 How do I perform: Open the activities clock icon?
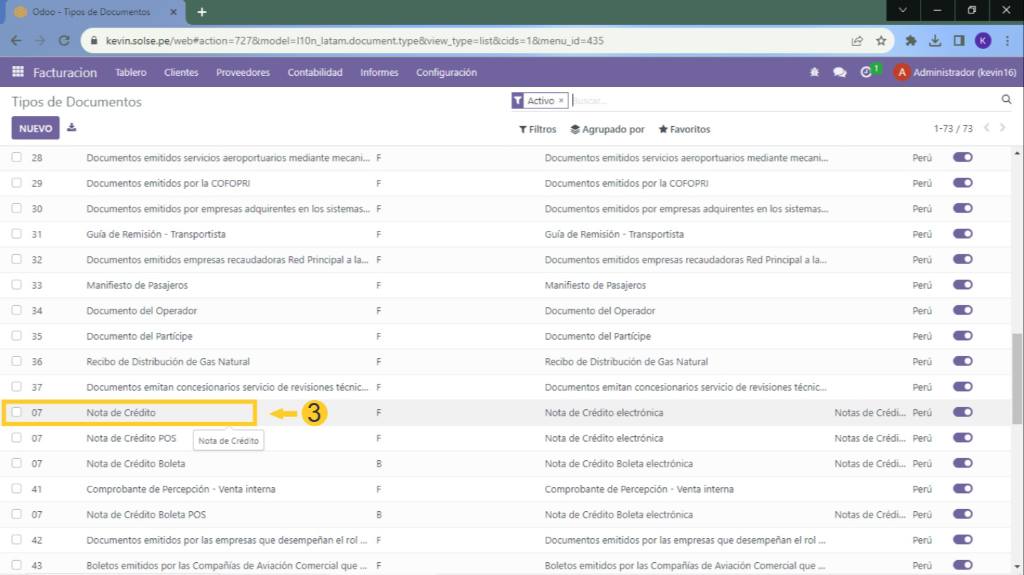866,72
